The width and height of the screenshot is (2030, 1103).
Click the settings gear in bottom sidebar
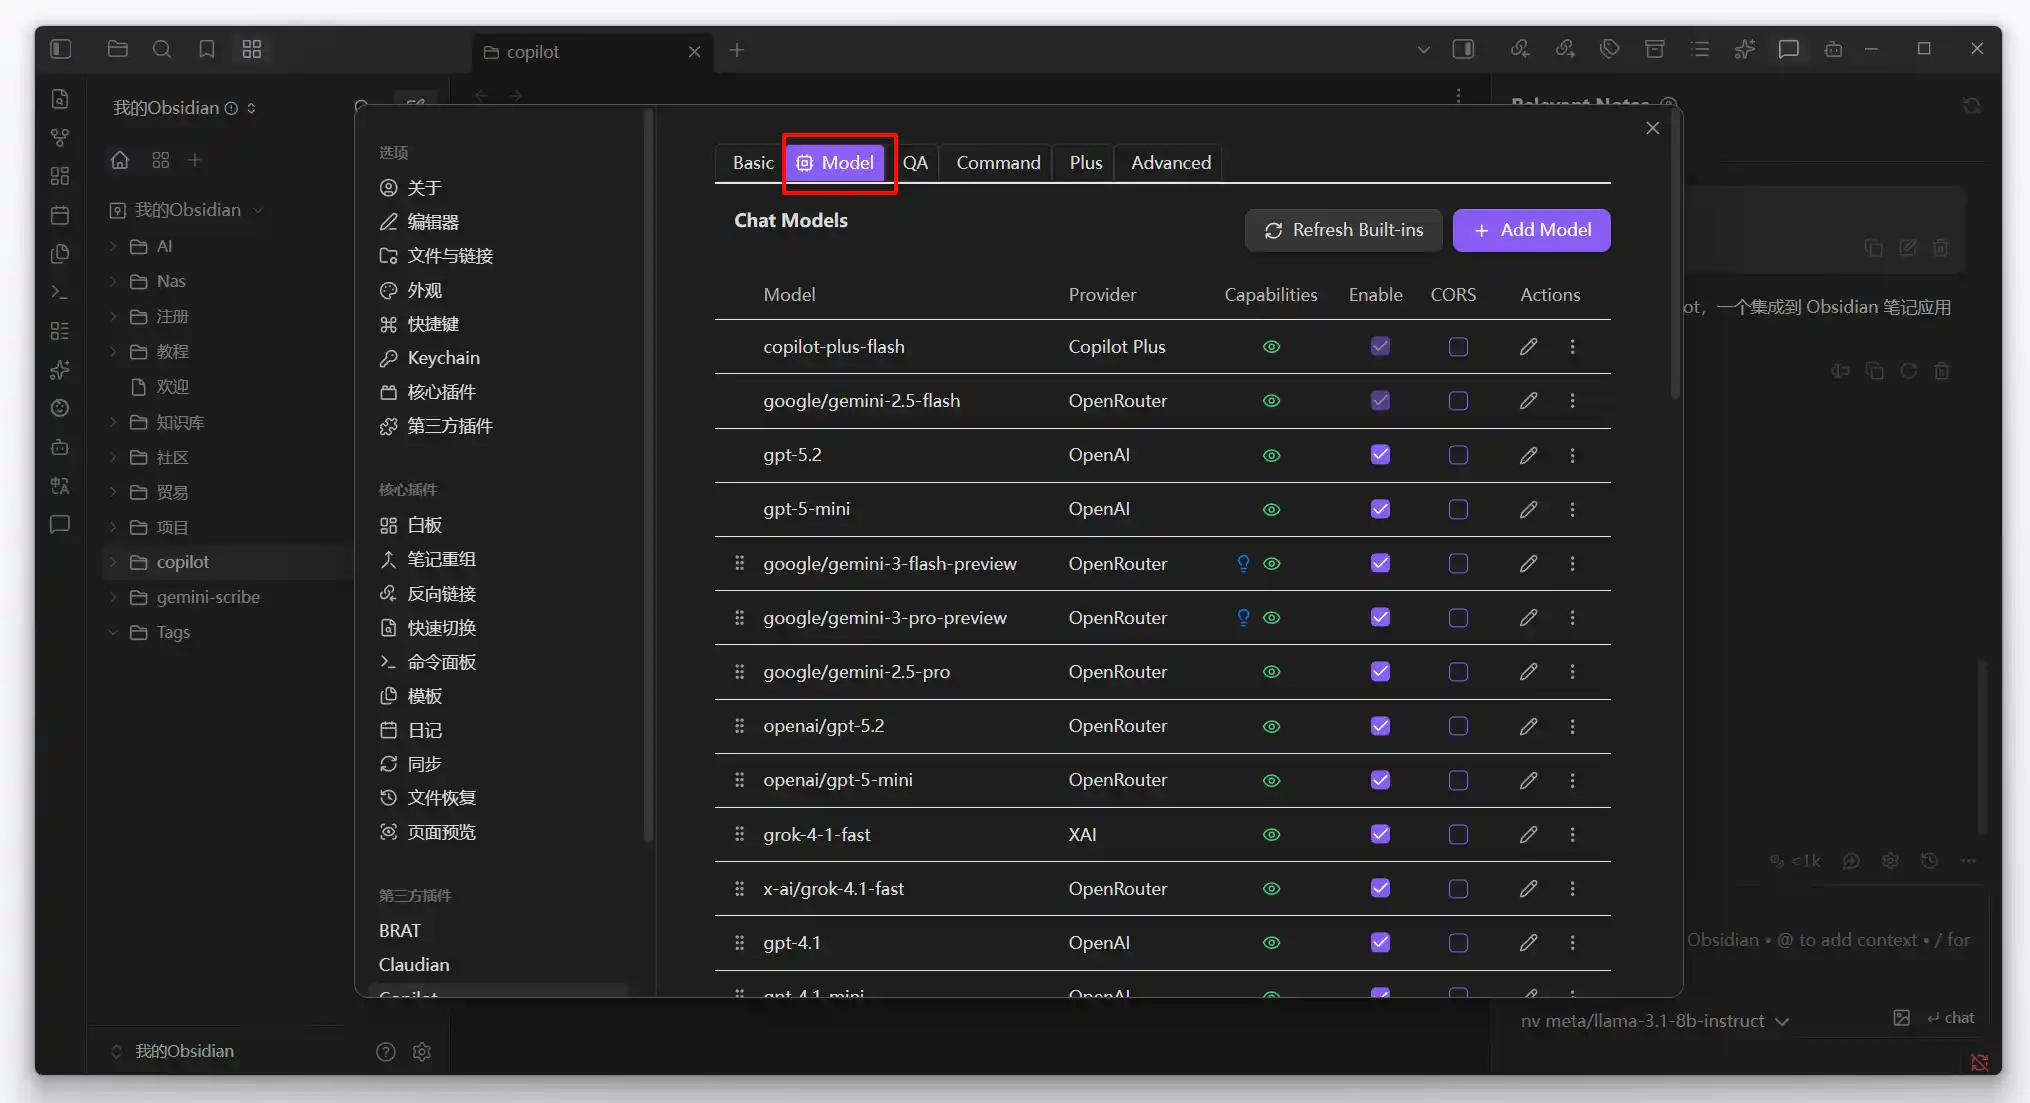click(x=422, y=1051)
